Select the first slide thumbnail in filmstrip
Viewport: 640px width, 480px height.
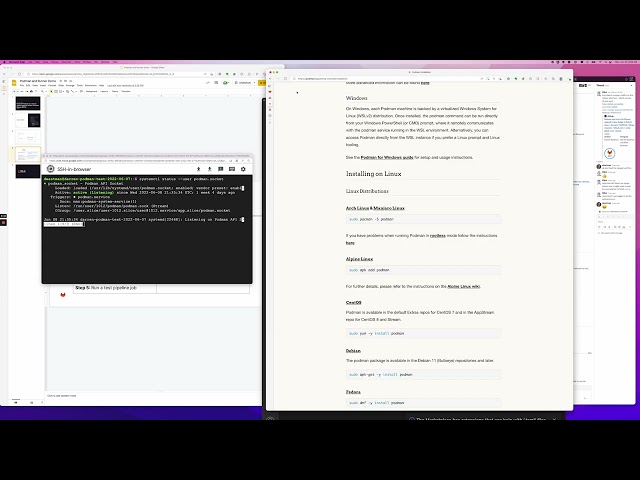[28, 103]
